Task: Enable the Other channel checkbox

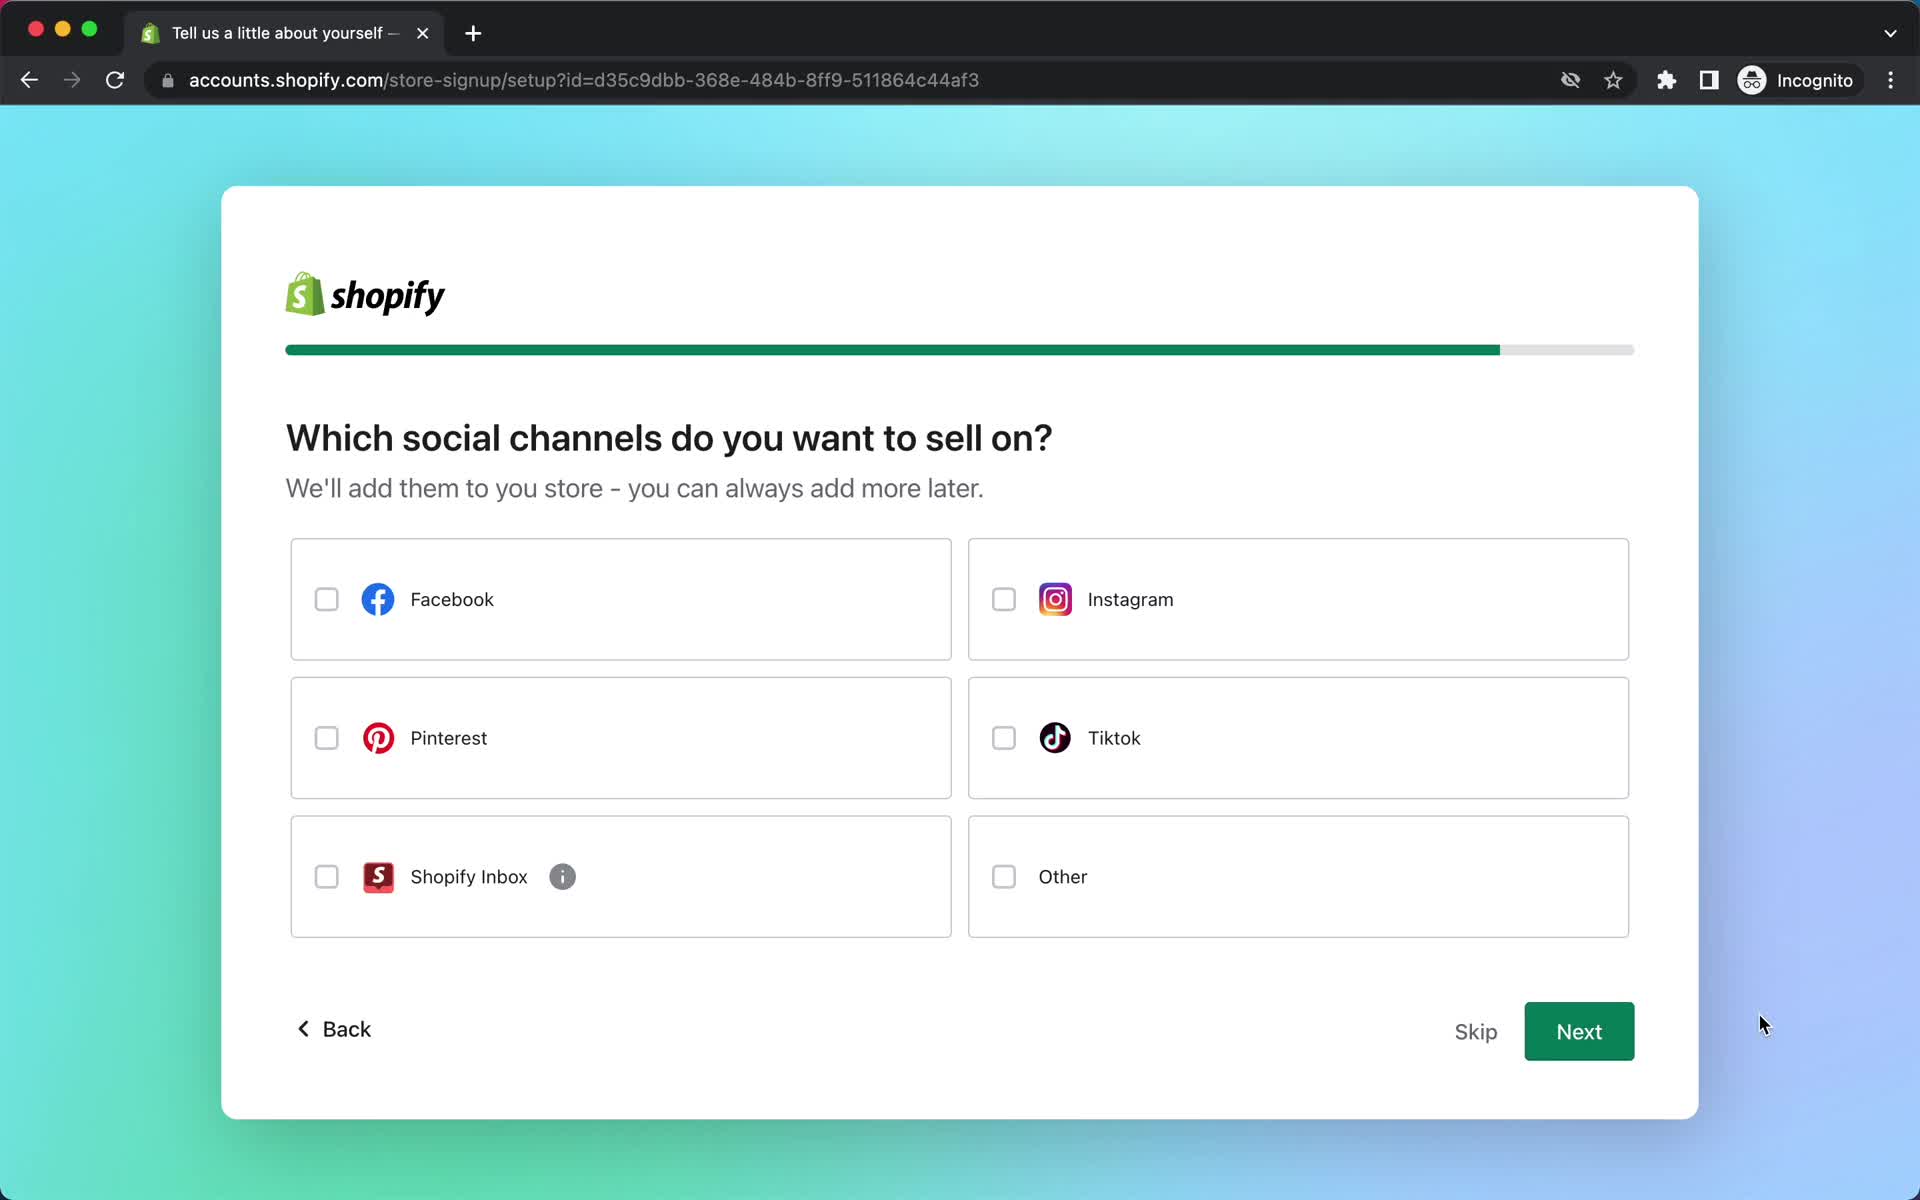Action: click(1004, 877)
